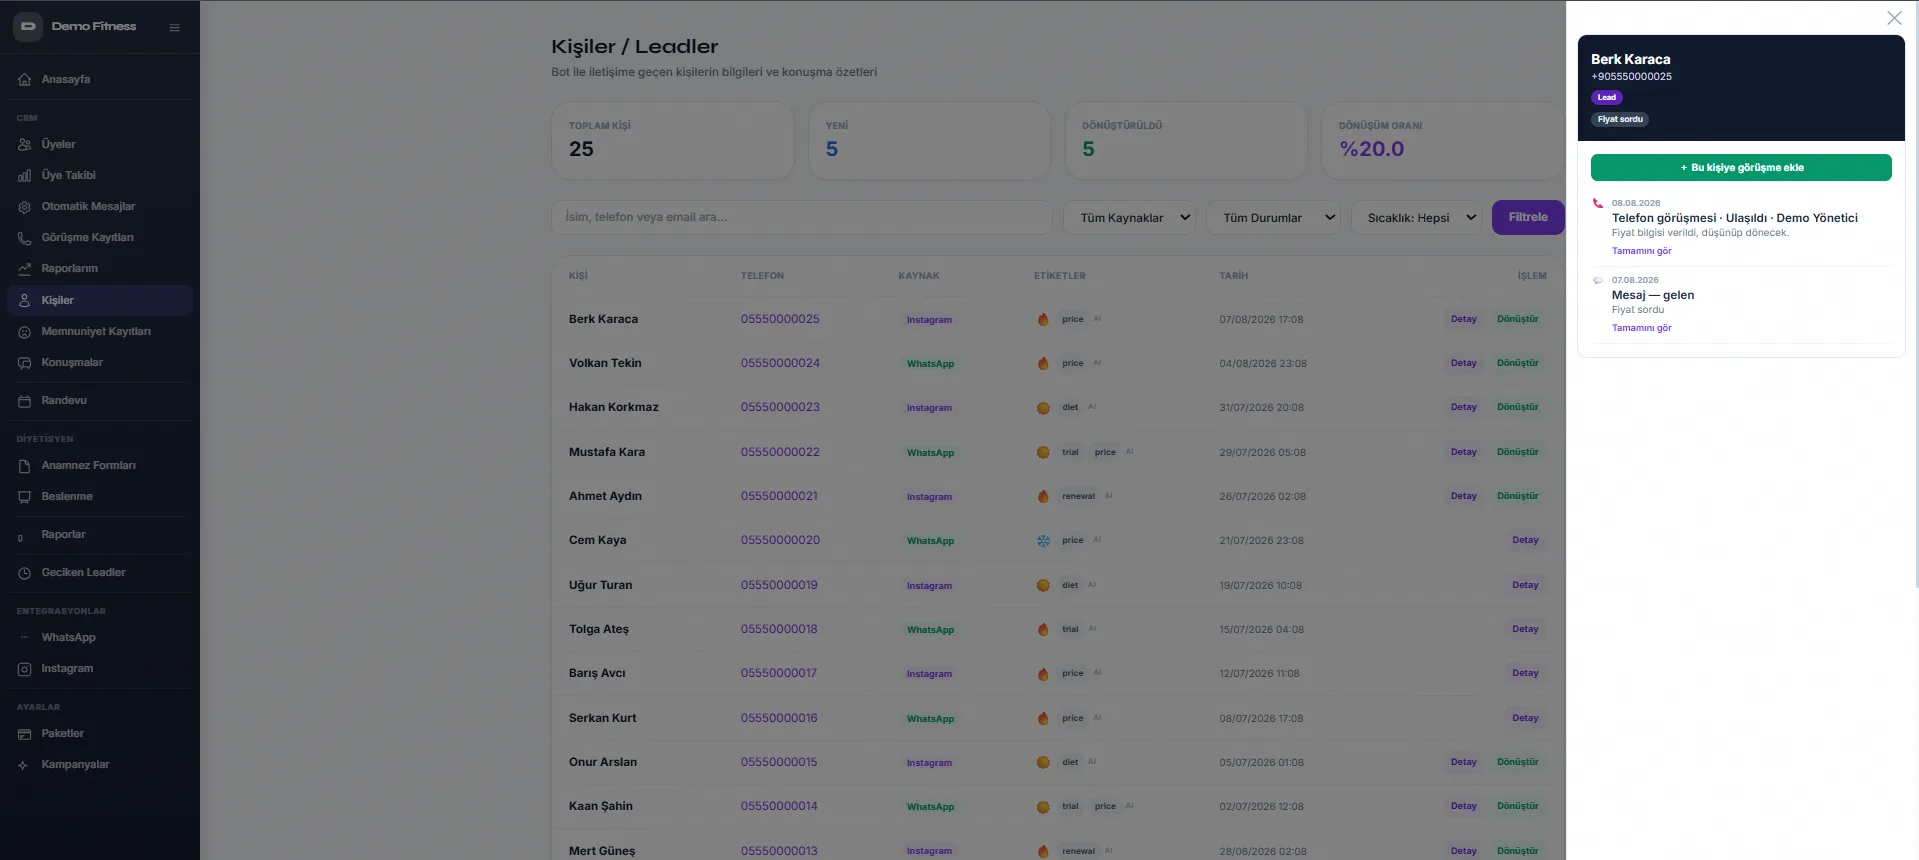
Task: Open Raporlarım chart icon in sidebar
Action: (x=25, y=269)
